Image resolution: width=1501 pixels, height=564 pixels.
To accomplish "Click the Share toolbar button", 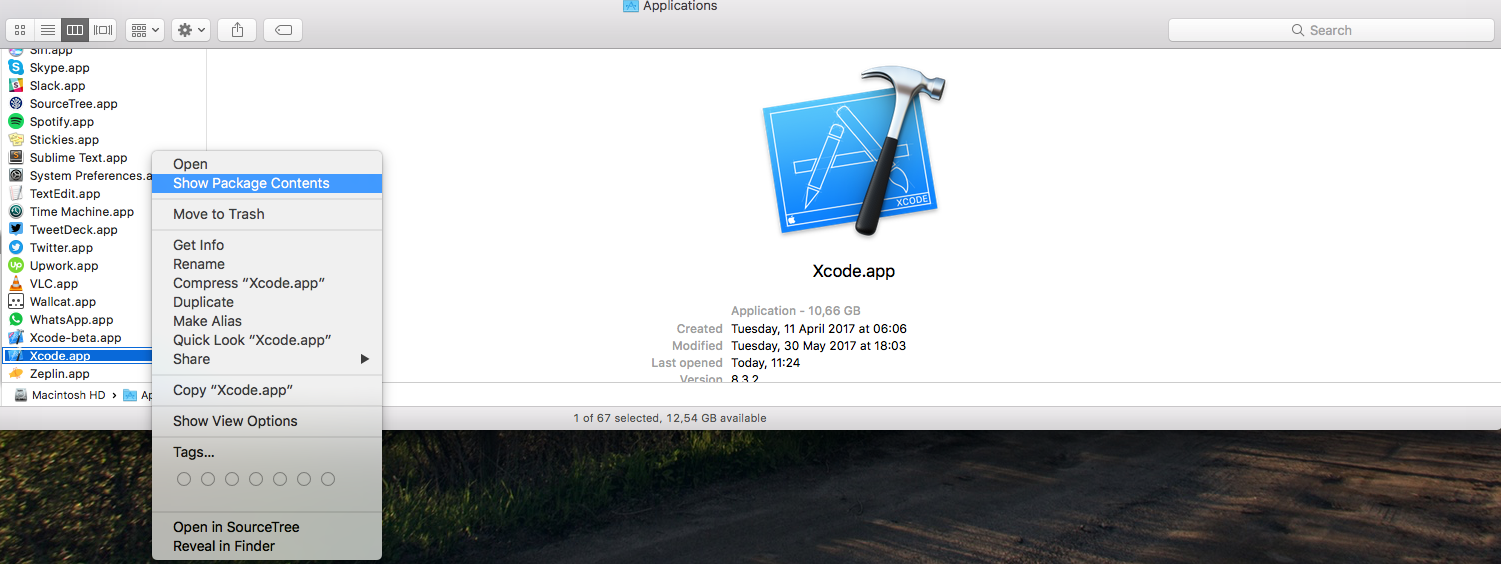I will point(237,30).
